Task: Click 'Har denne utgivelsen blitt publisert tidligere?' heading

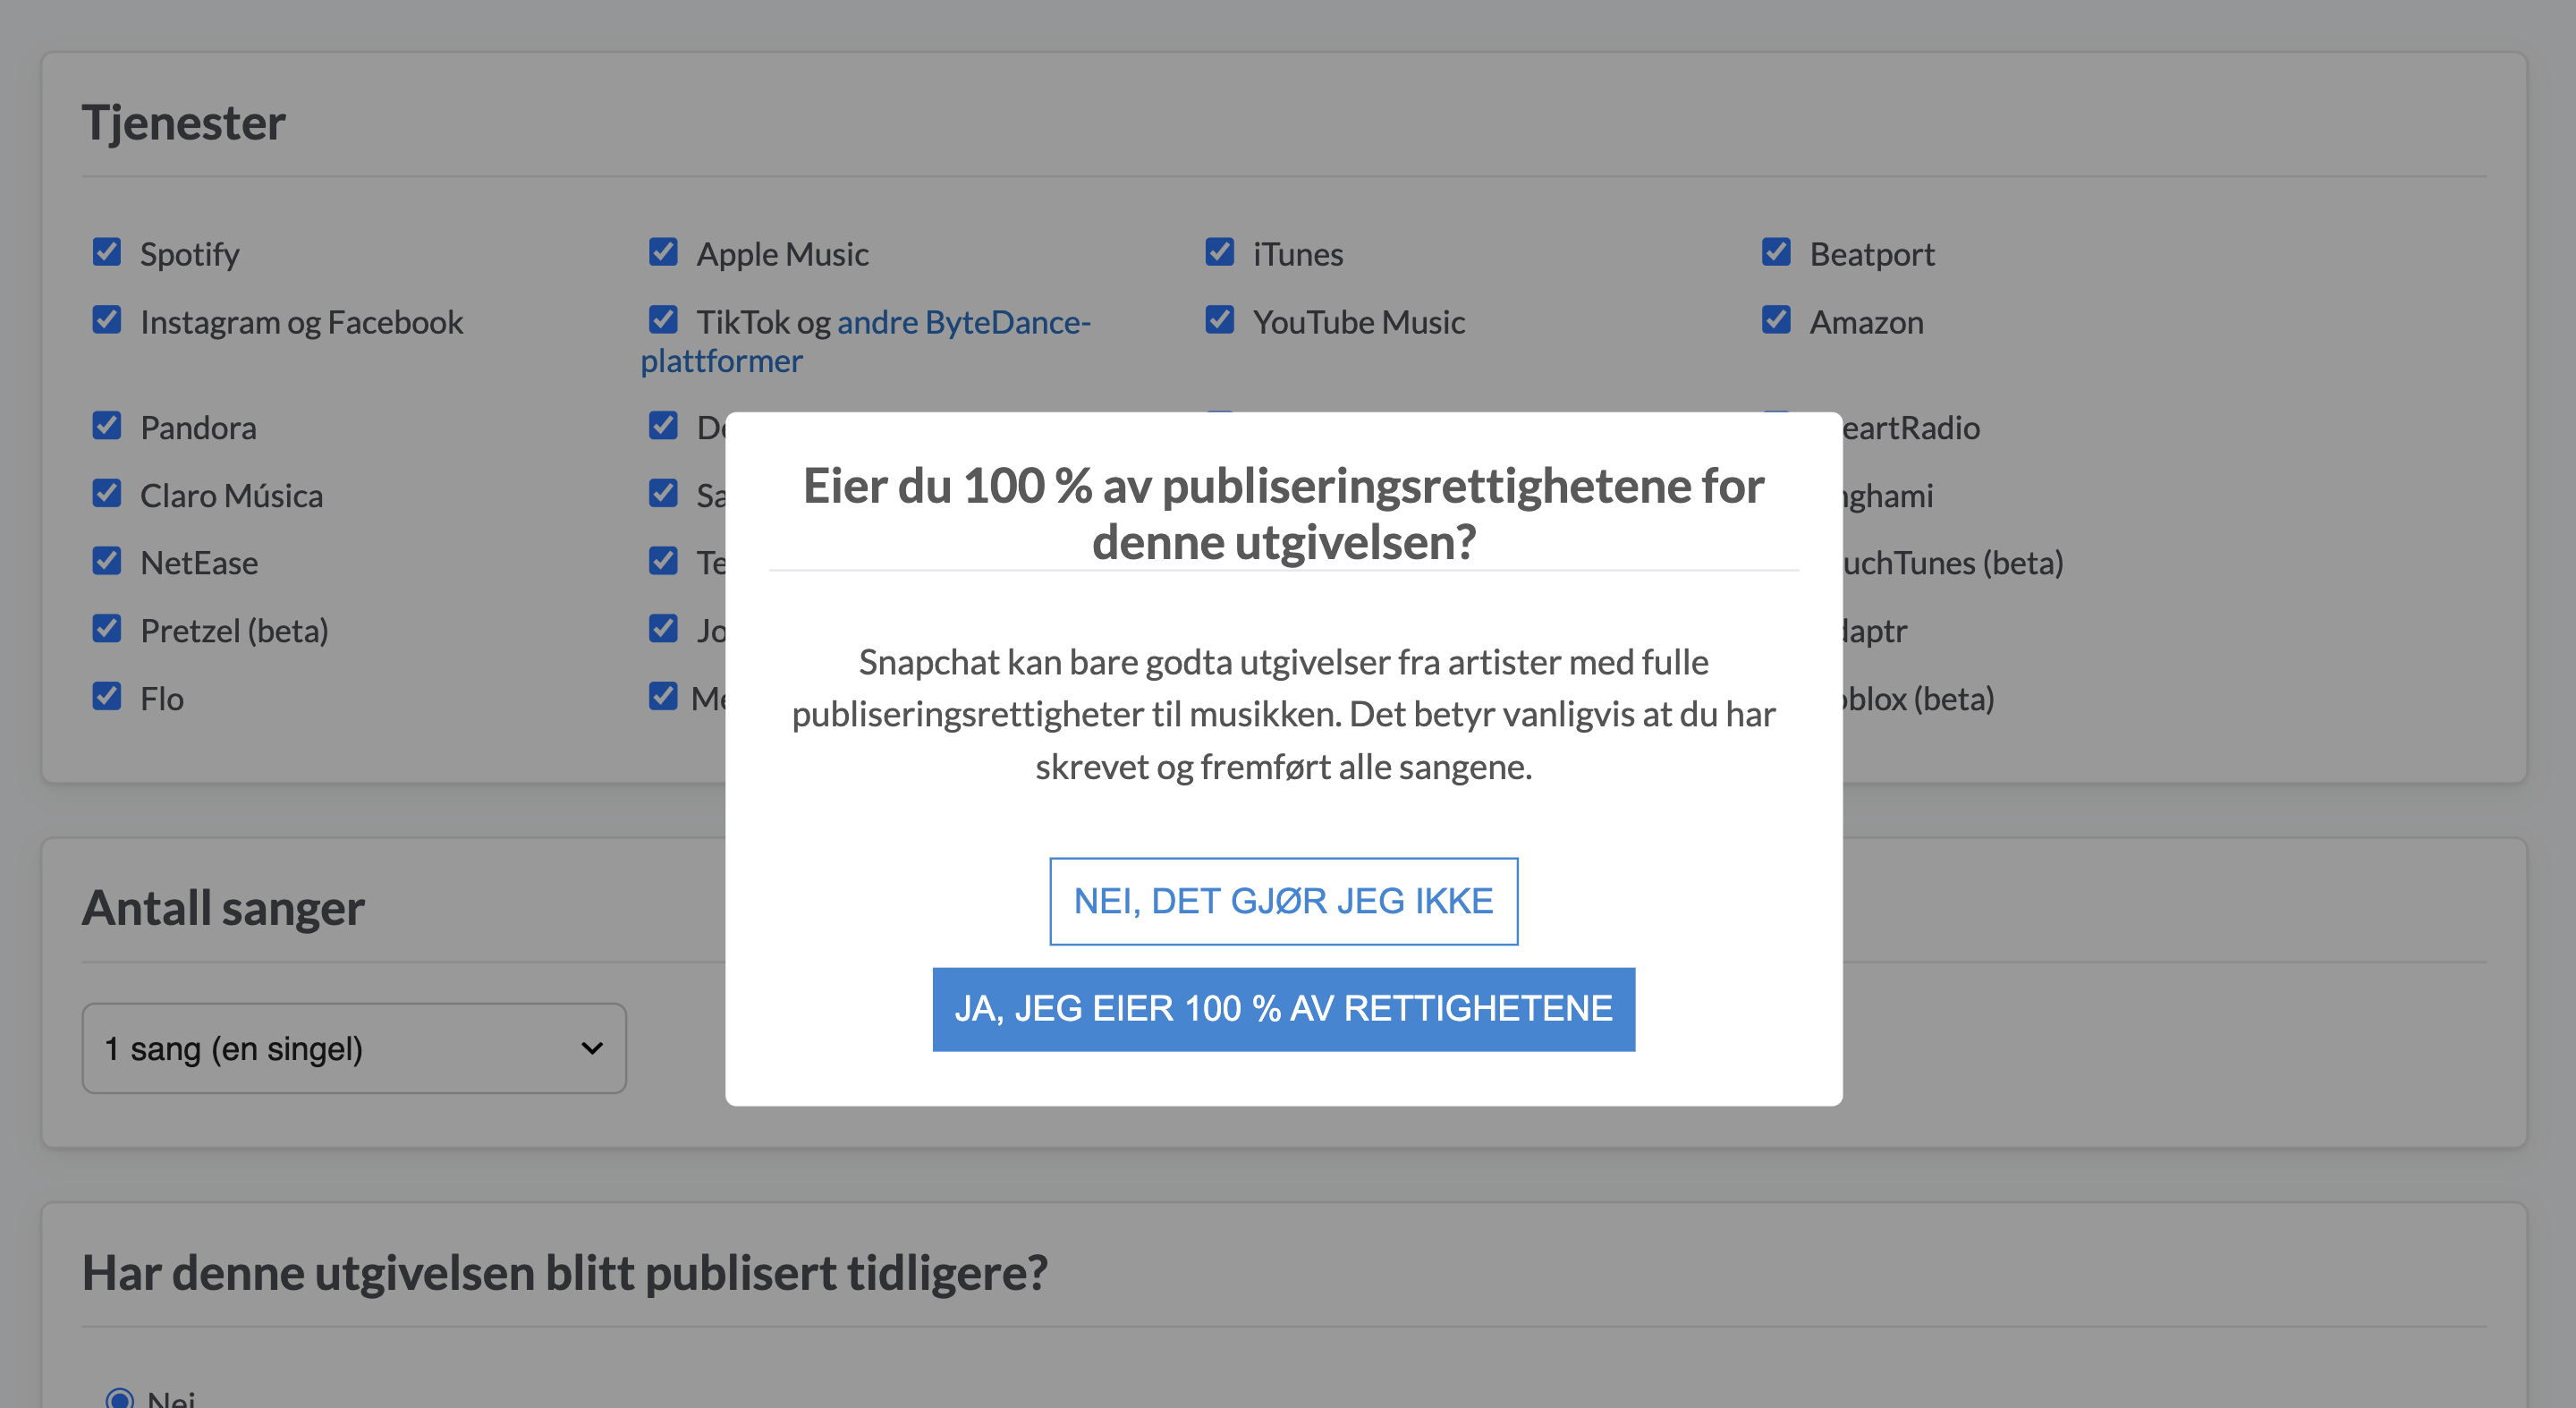Action: click(565, 1273)
